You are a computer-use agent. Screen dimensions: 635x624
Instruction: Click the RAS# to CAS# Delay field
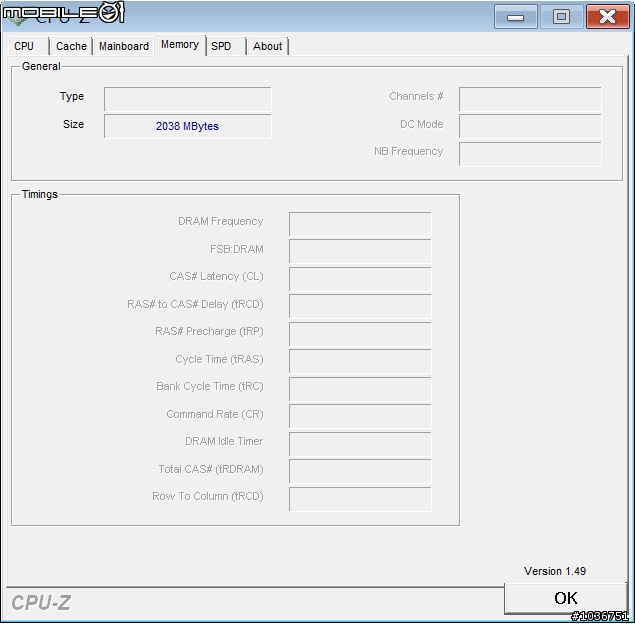coord(360,307)
